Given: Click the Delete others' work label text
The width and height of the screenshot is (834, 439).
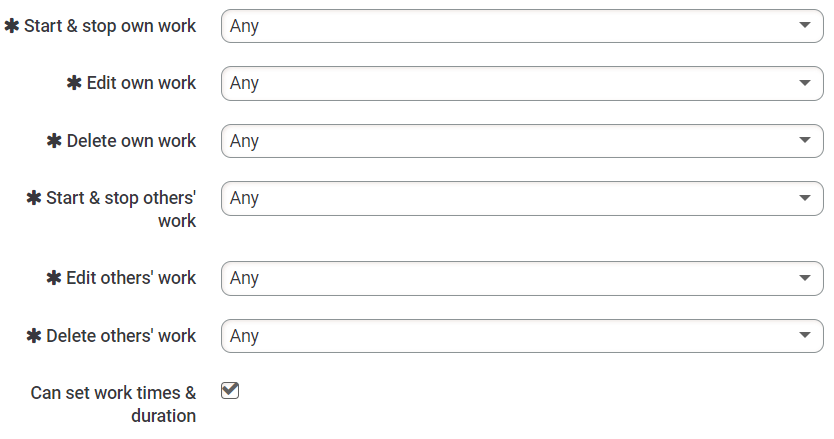Looking at the screenshot, I should click(x=121, y=336).
